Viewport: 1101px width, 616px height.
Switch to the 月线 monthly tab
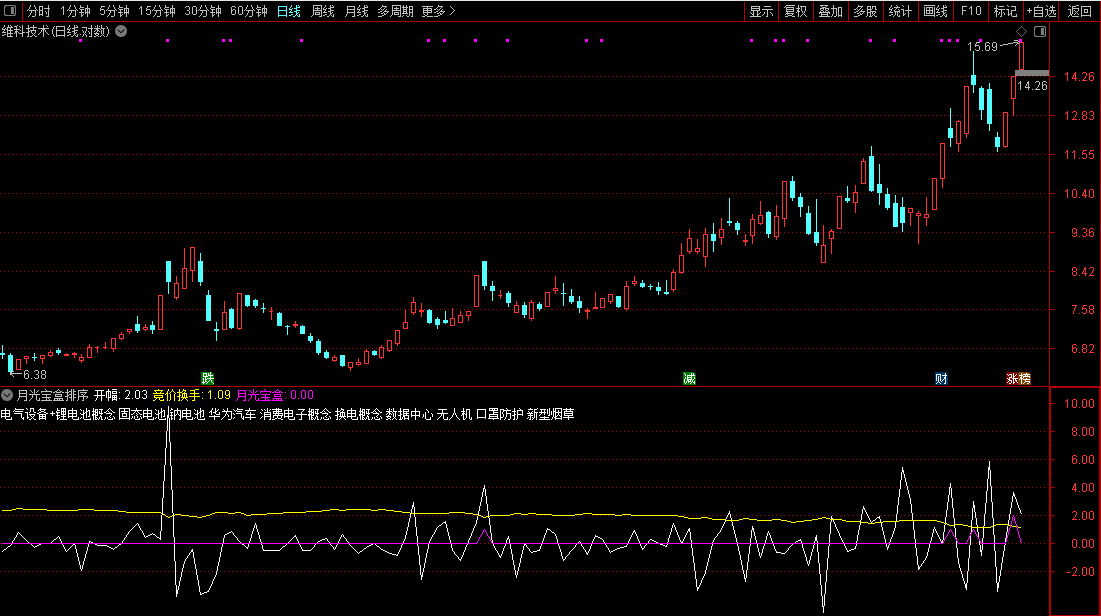click(357, 11)
